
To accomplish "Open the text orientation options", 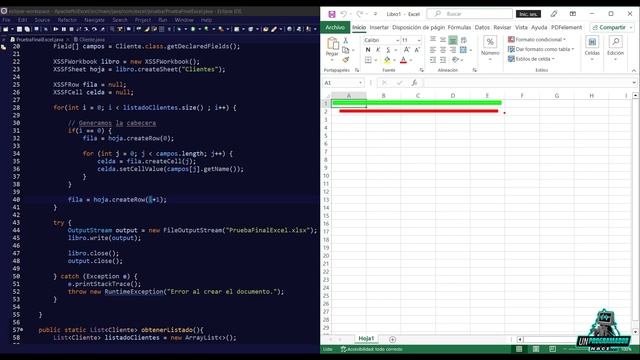I will [456, 60].
